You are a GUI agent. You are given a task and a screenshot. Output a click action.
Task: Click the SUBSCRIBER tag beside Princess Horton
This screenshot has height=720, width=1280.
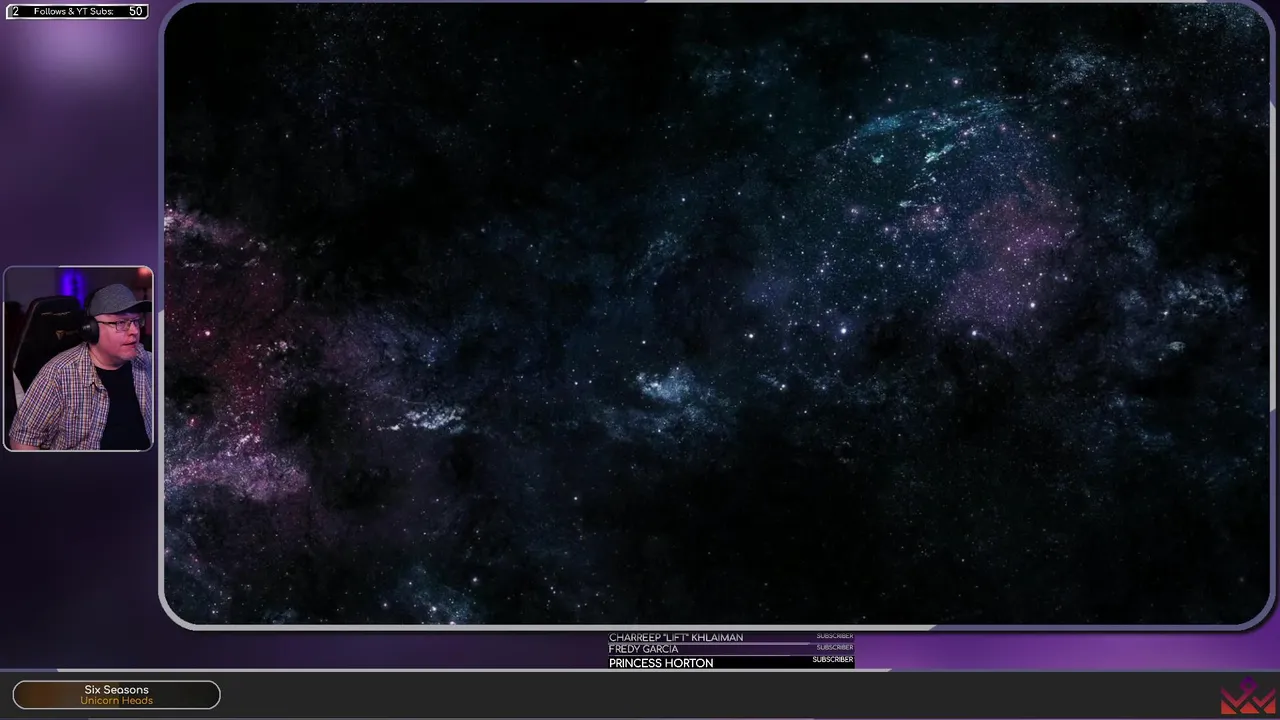833,660
